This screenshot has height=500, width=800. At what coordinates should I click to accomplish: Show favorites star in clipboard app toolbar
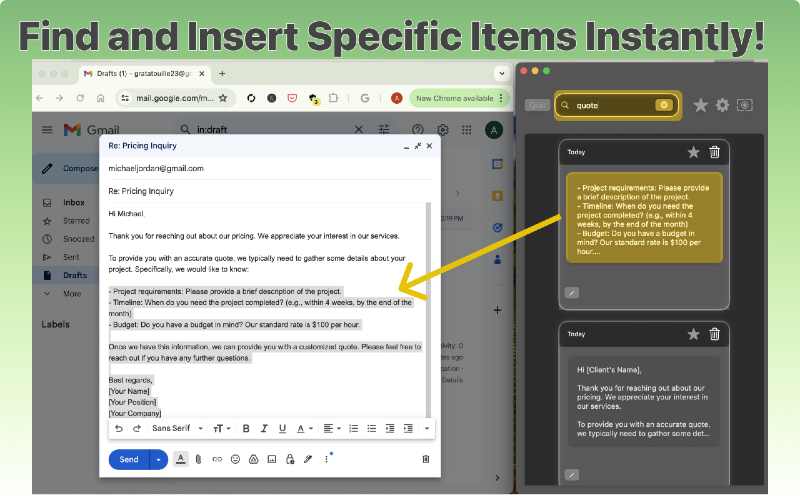pos(701,105)
